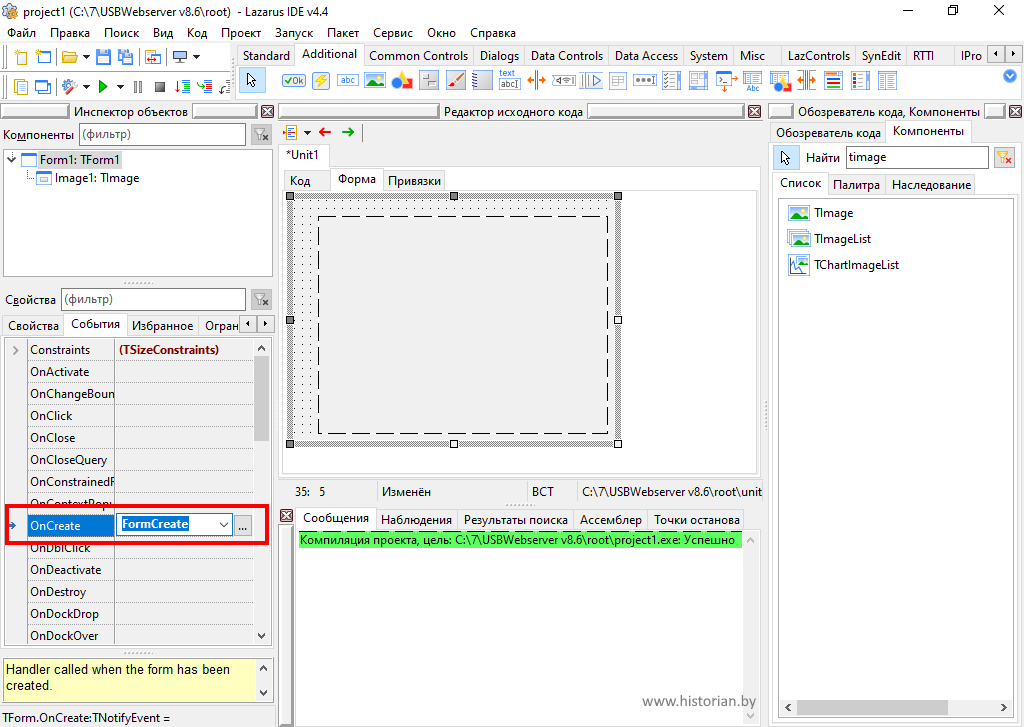The height and width of the screenshot is (727, 1024).
Task: Switch to the Свойства tab
Action: coord(33,326)
